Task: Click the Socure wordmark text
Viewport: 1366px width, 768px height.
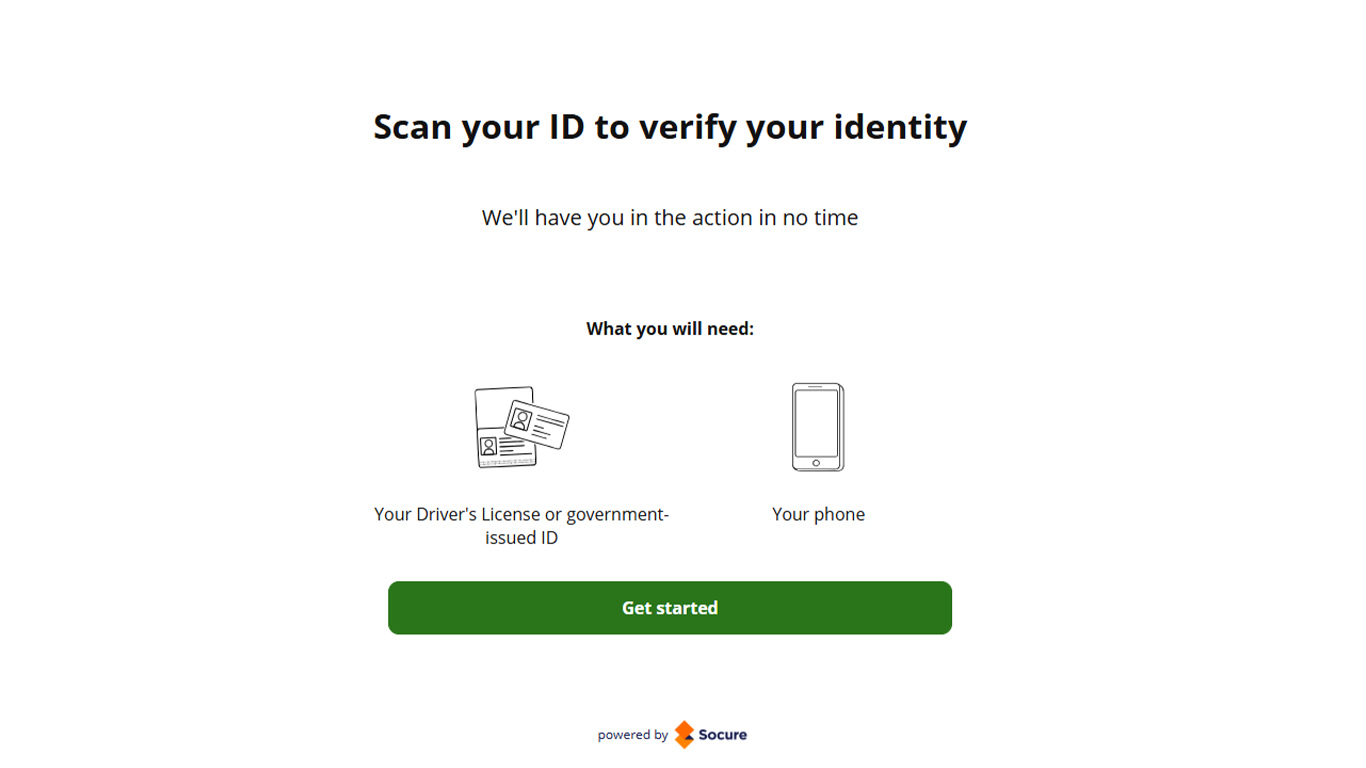Action: [x=722, y=735]
